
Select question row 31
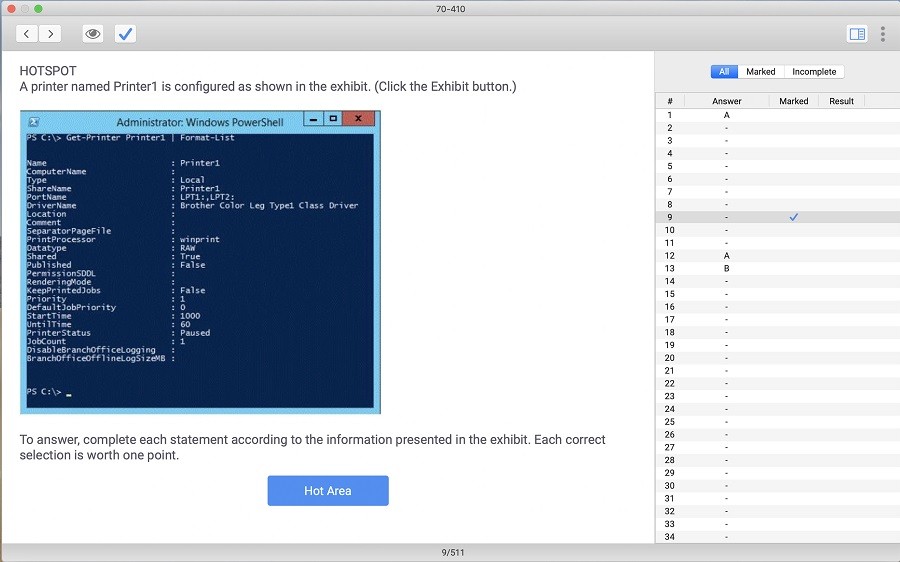[x=777, y=498]
